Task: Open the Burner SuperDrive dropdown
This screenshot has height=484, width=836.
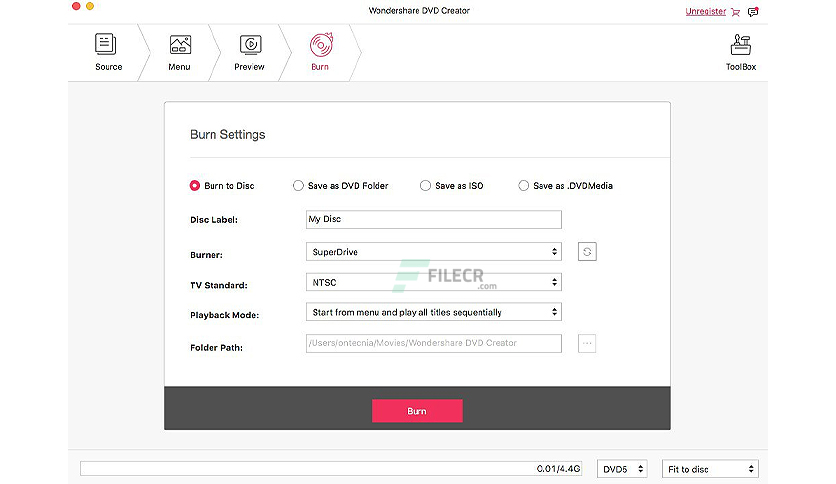Action: 433,252
